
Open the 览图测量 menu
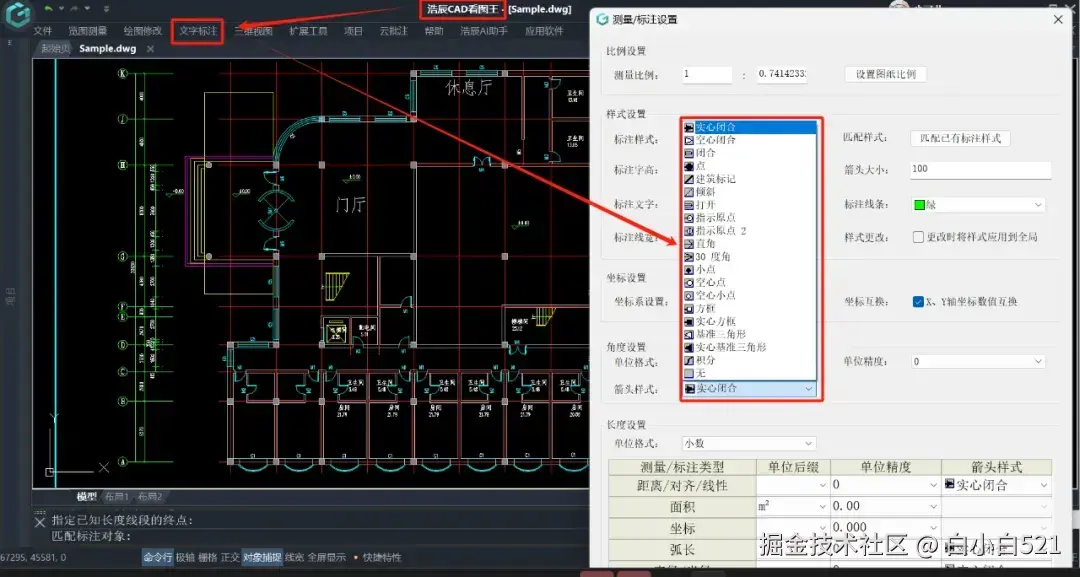(87, 31)
